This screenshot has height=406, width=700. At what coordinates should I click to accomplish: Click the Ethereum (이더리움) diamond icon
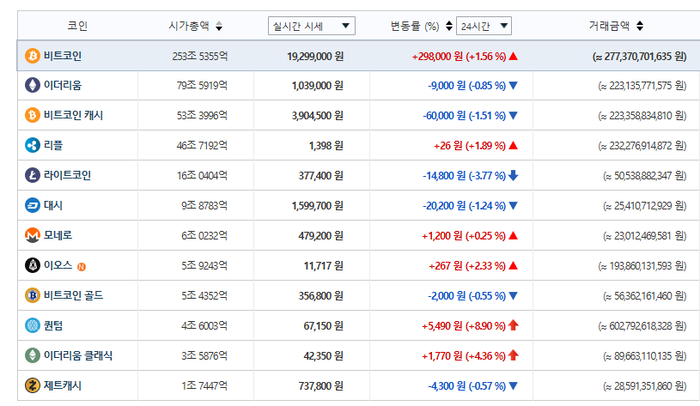[x=32, y=85]
